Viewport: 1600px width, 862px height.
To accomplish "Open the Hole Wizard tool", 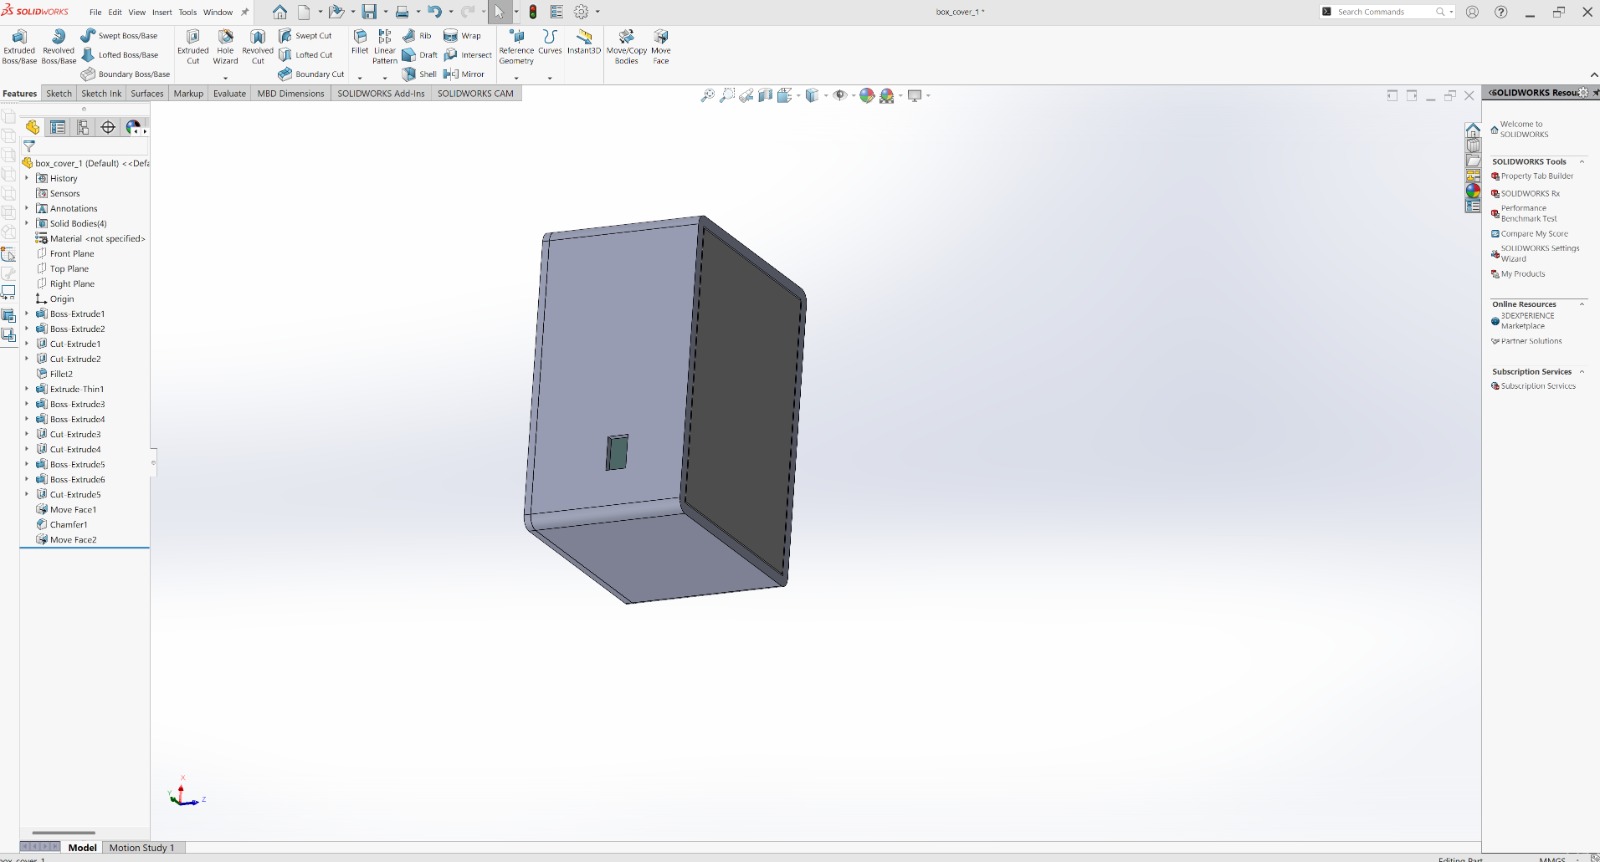I will point(225,47).
